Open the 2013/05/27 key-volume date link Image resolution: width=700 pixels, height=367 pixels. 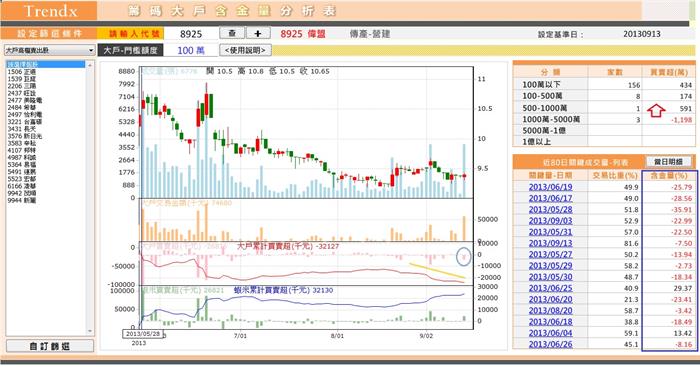[x=550, y=254]
